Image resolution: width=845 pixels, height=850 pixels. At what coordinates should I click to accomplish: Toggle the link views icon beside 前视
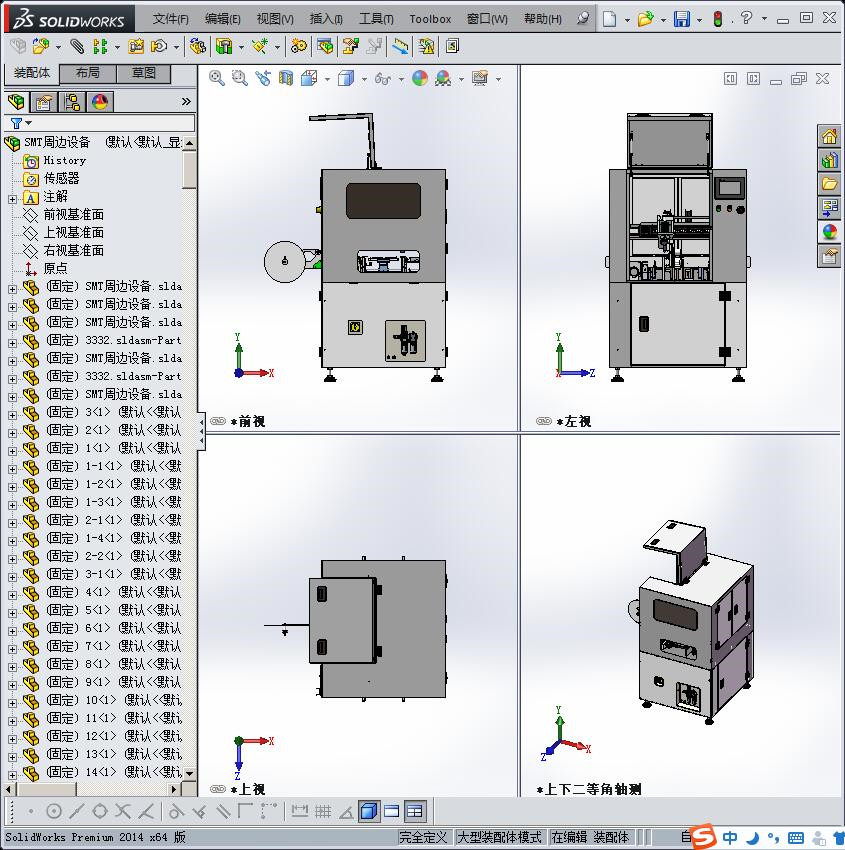pyautogui.click(x=217, y=422)
